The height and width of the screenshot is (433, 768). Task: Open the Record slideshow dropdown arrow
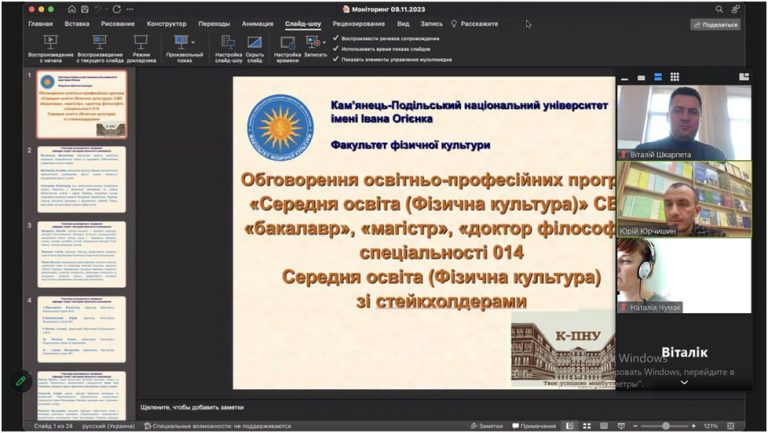324,42
